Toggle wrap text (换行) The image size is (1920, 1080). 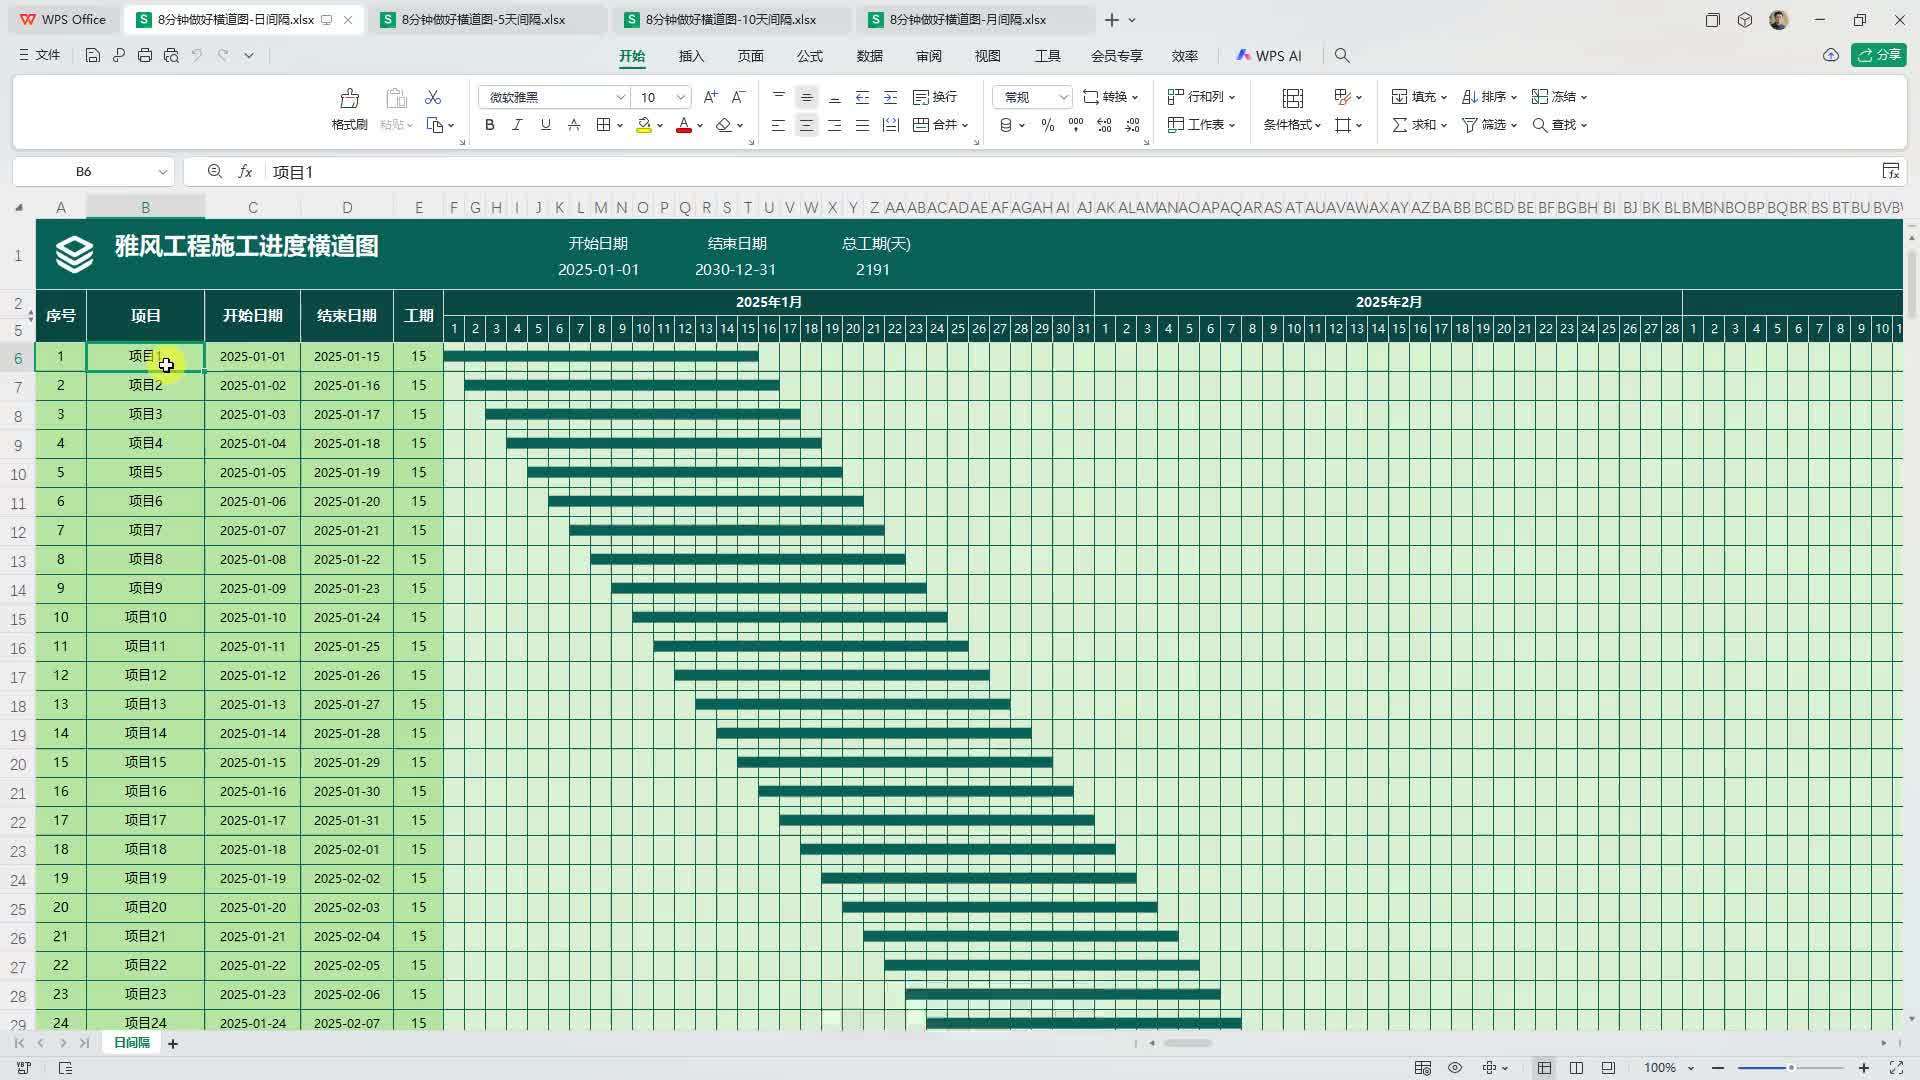pyautogui.click(x=935, y=97)
